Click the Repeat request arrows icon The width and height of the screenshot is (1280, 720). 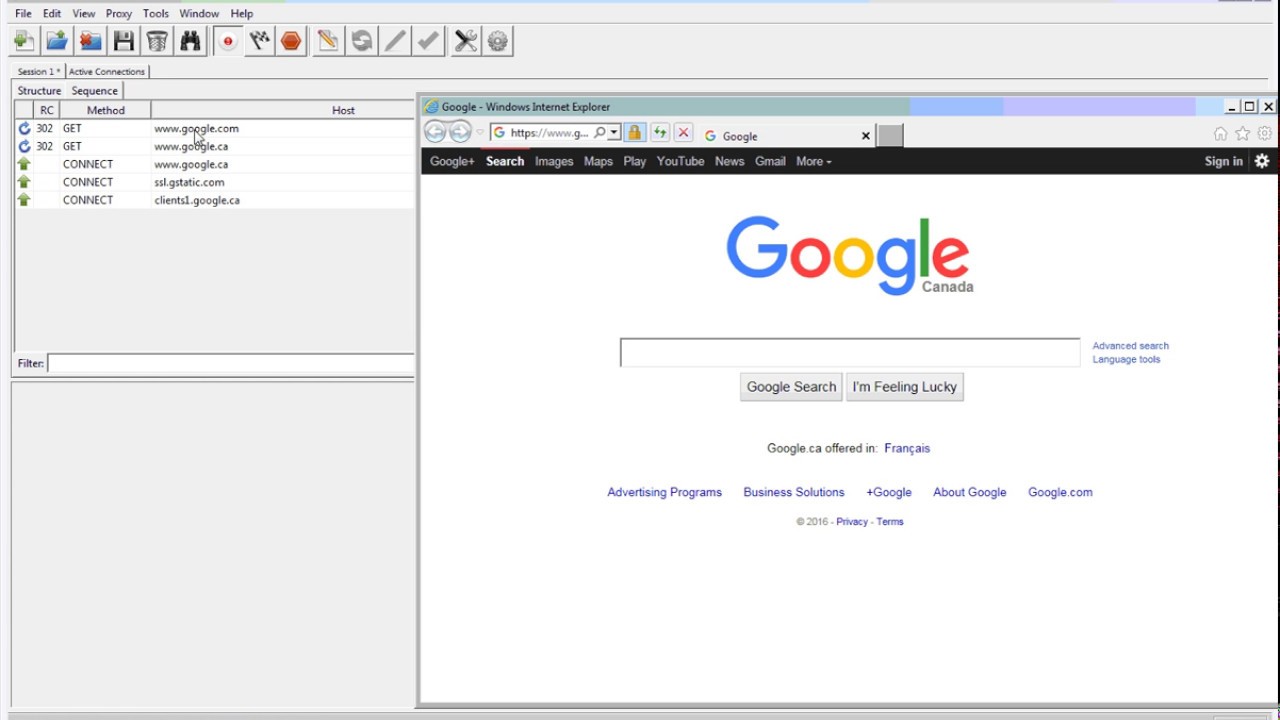click(x=362, y=41)
